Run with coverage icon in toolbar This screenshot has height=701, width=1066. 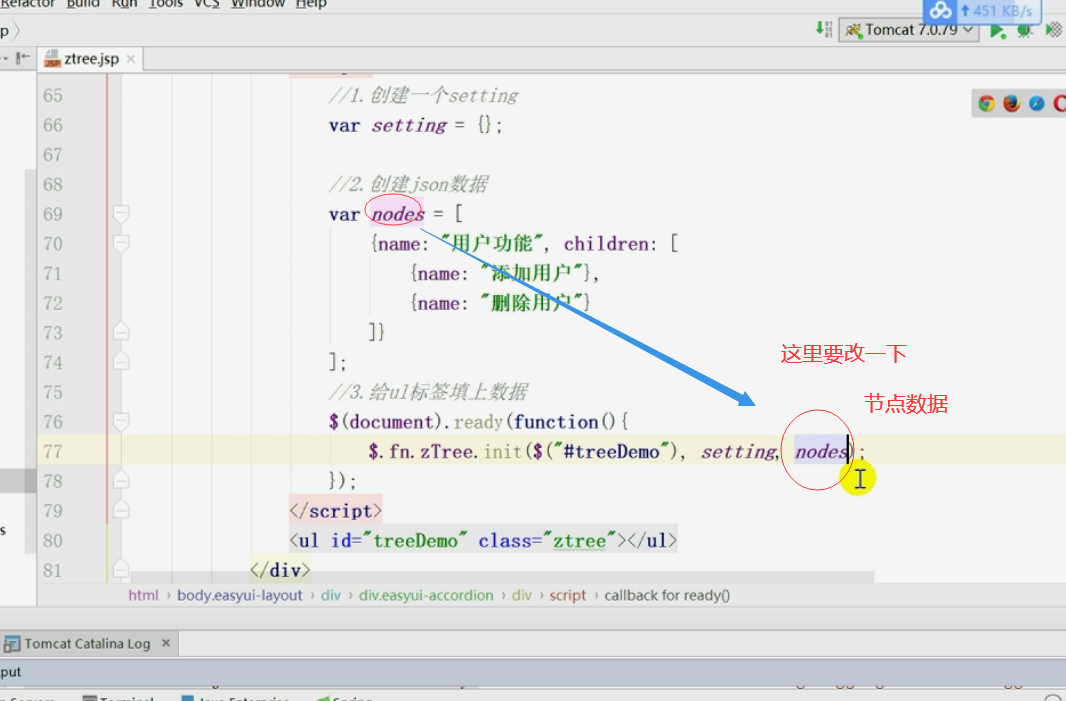coord(1053,31)
